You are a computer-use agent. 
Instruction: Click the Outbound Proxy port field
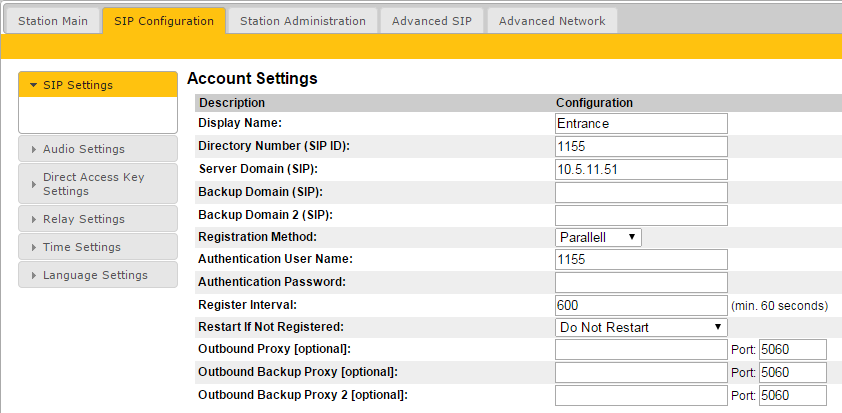(x=792, y=349)
